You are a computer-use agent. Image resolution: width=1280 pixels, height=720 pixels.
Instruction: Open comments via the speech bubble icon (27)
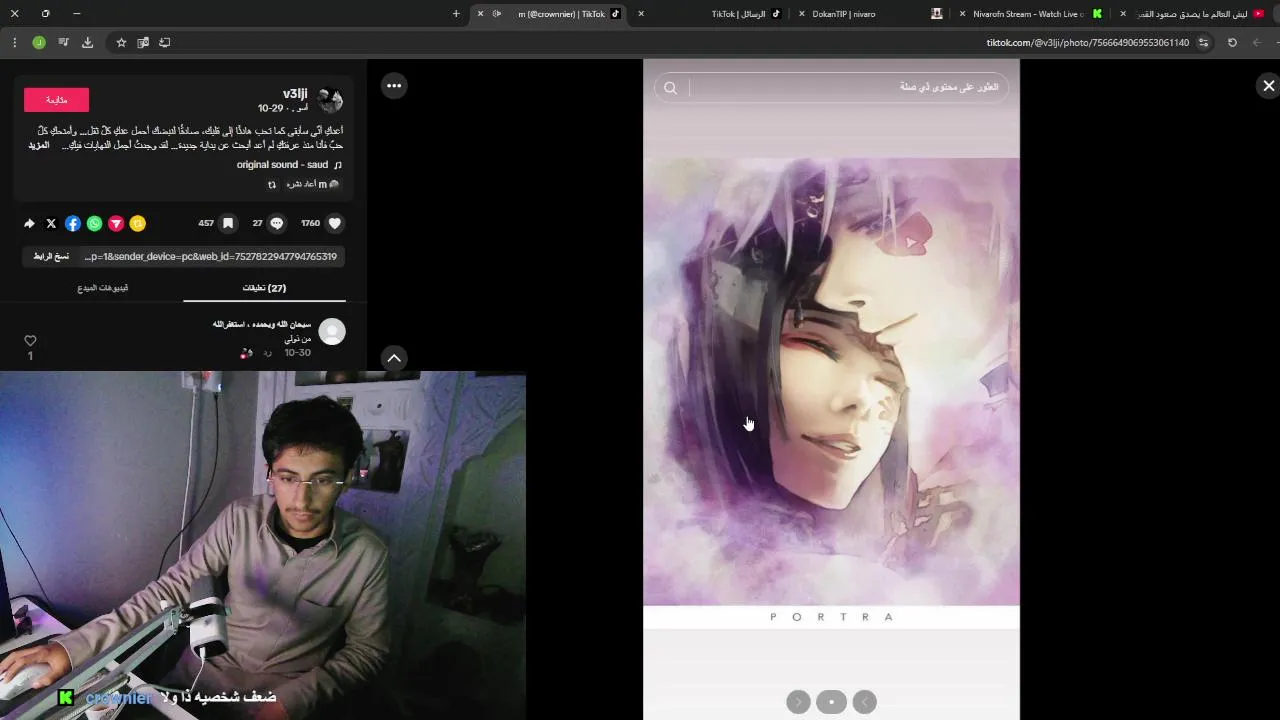(277, 223)
